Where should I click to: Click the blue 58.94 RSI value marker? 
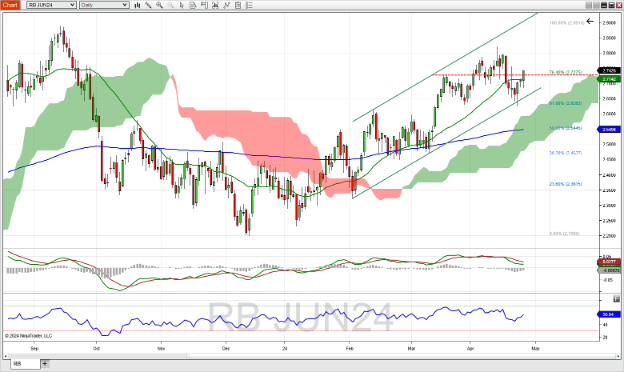(x=609, y=314)
